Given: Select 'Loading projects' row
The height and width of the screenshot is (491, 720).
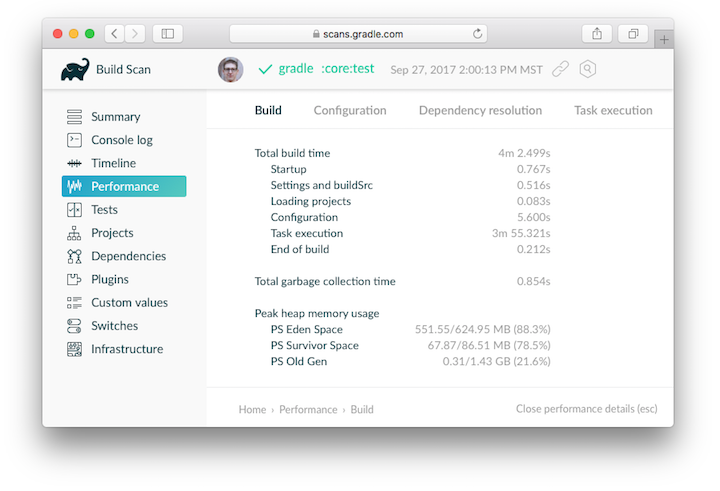Looking at the screenshot, I should pos(410,201).
